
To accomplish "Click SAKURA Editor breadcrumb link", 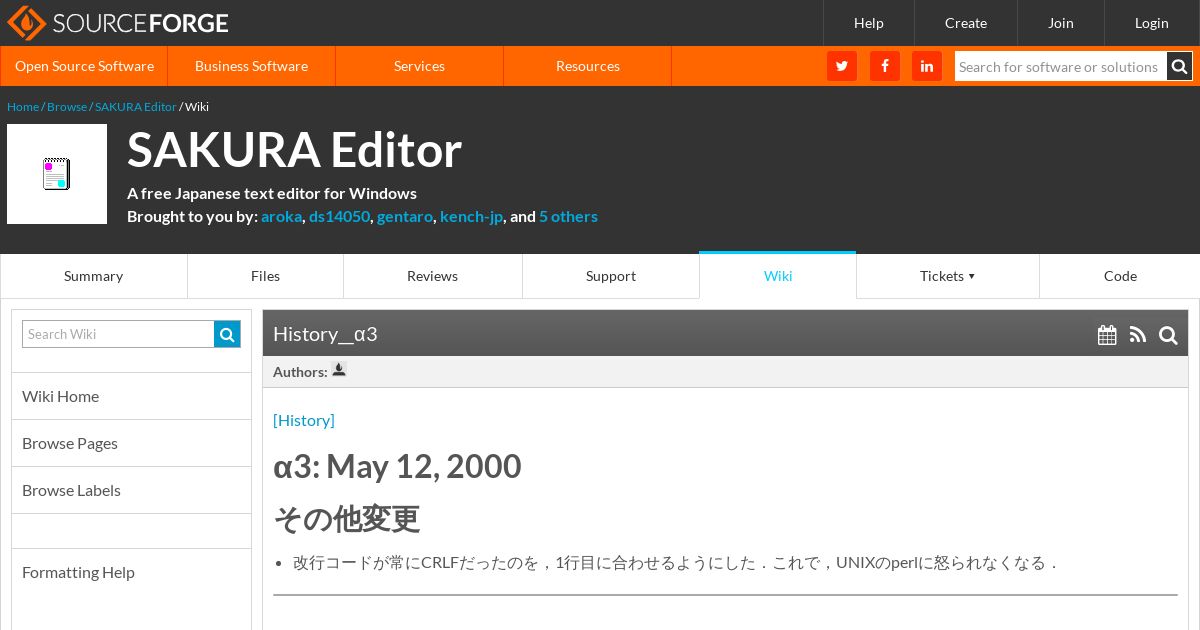I will click(x=136, y=107).
